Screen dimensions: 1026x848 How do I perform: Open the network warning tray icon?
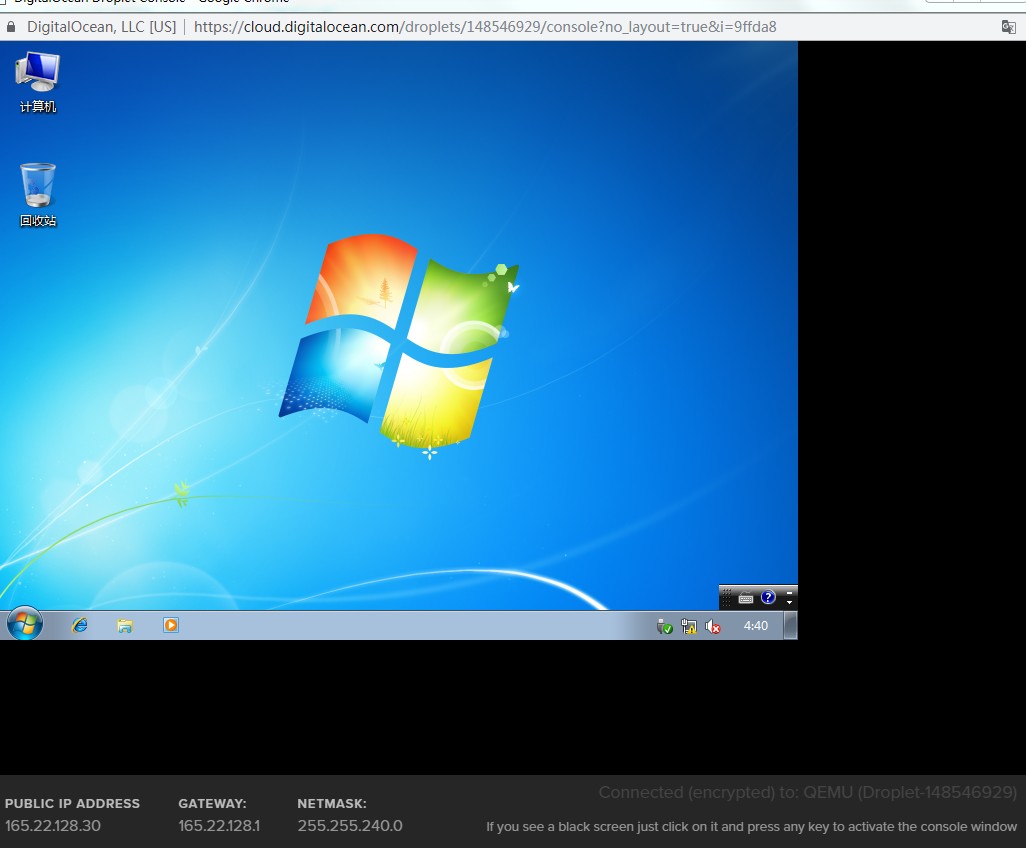click(x=688, y=627)
